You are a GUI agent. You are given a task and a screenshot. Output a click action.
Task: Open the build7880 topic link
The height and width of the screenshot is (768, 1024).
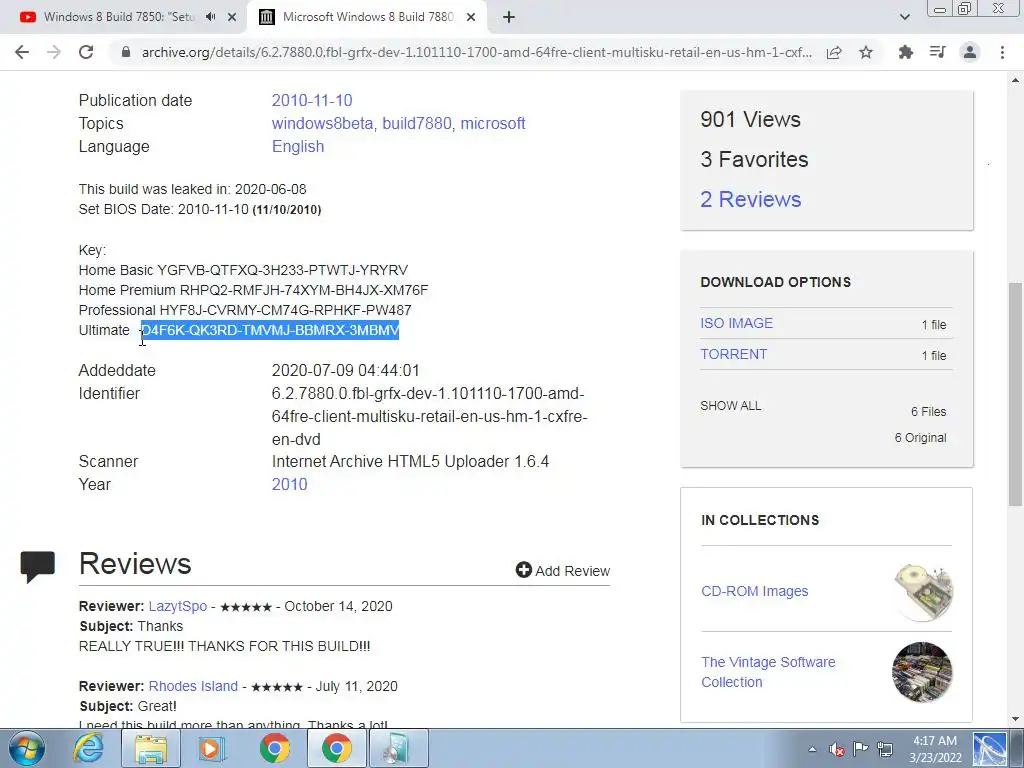[417, 123]
